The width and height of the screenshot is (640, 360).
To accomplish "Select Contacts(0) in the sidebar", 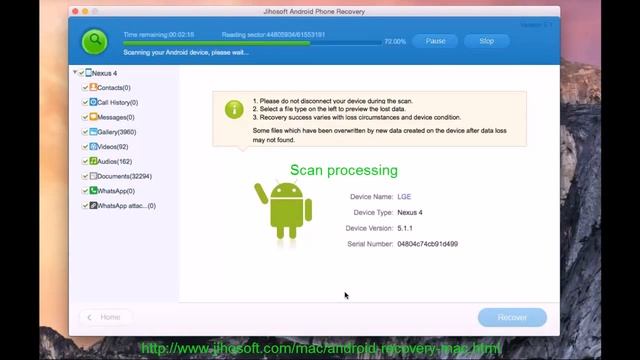I will [114, 88].
